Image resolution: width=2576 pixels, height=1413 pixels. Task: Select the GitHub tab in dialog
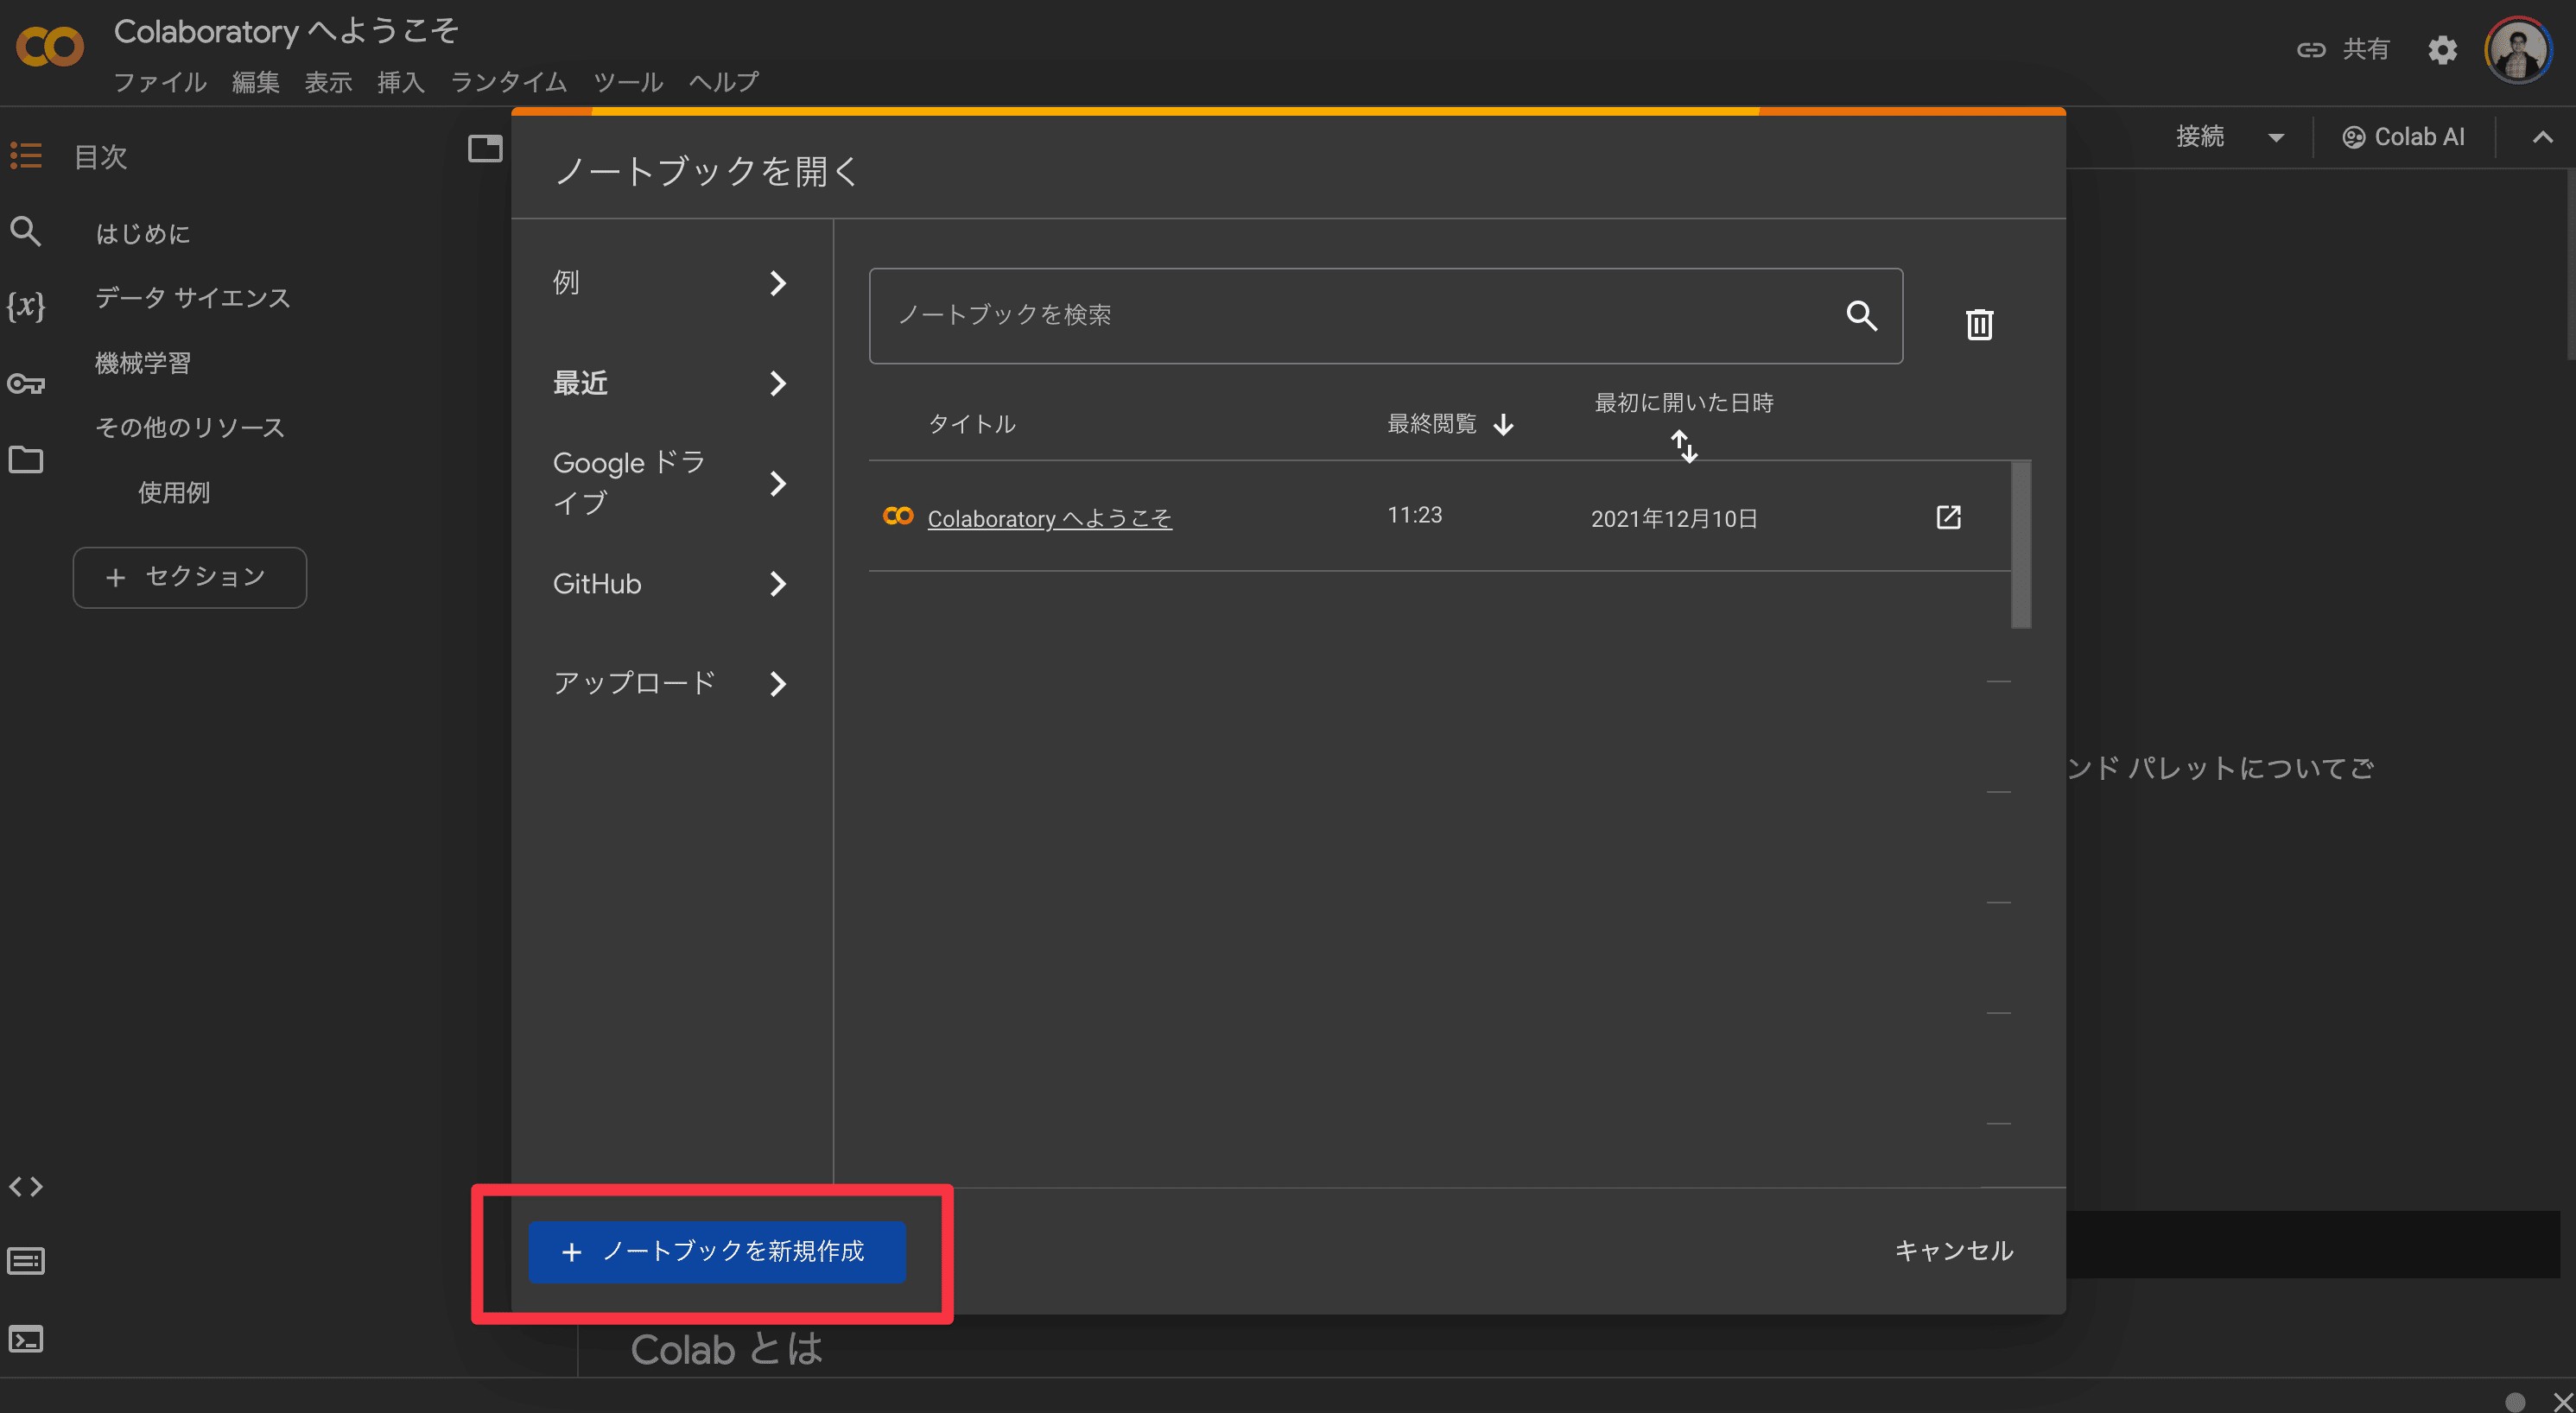(x=670, y=584)
